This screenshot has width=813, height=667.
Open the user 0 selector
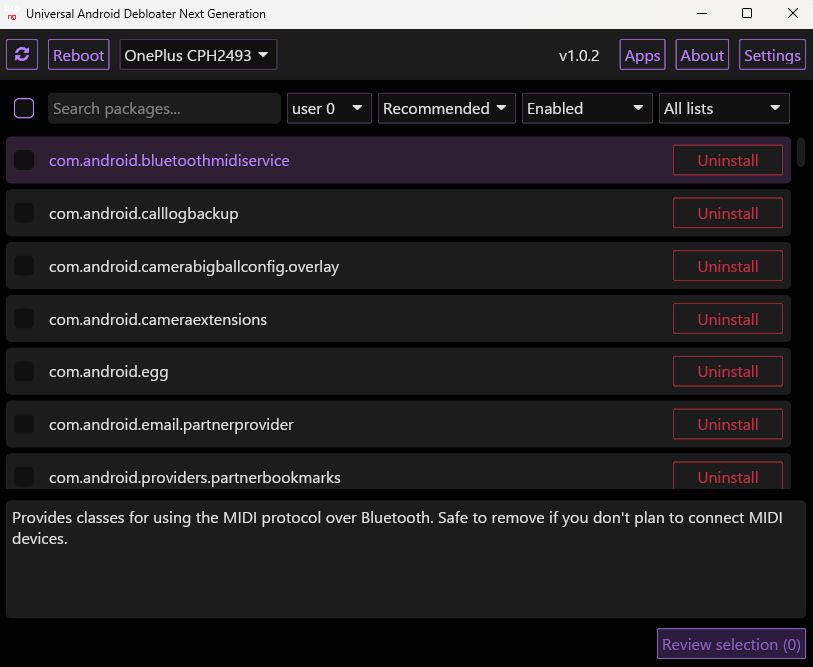[x=329, y=108]
